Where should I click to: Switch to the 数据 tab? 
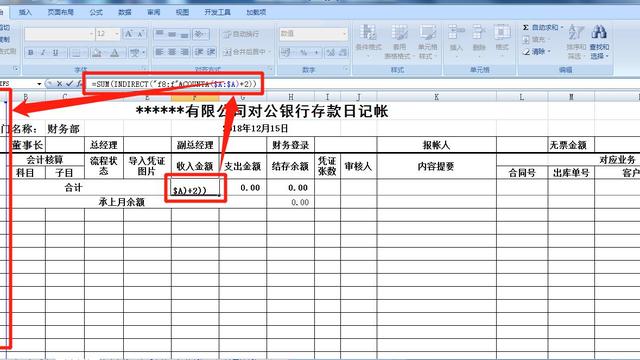[x=124, y=12]
